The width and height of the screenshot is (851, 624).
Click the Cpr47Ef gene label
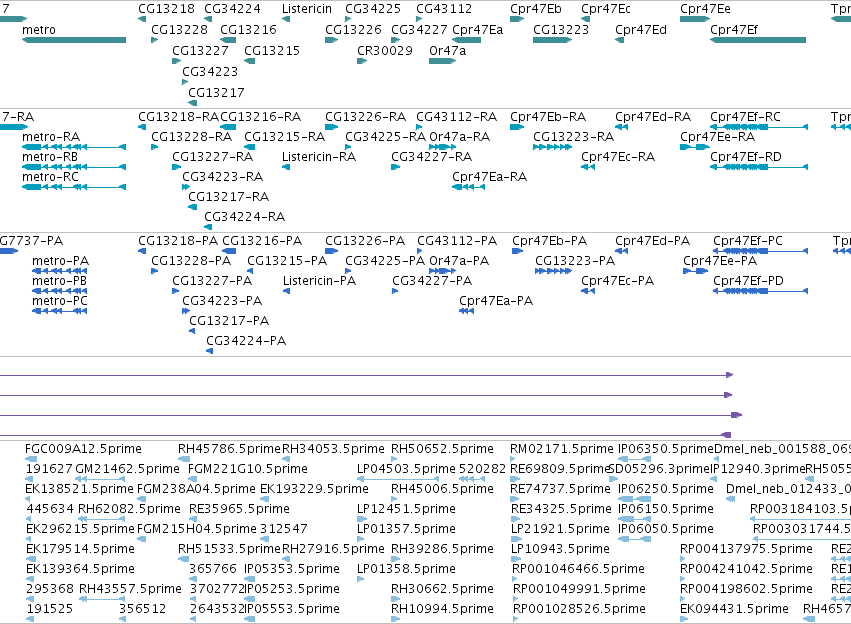point(734,30)
